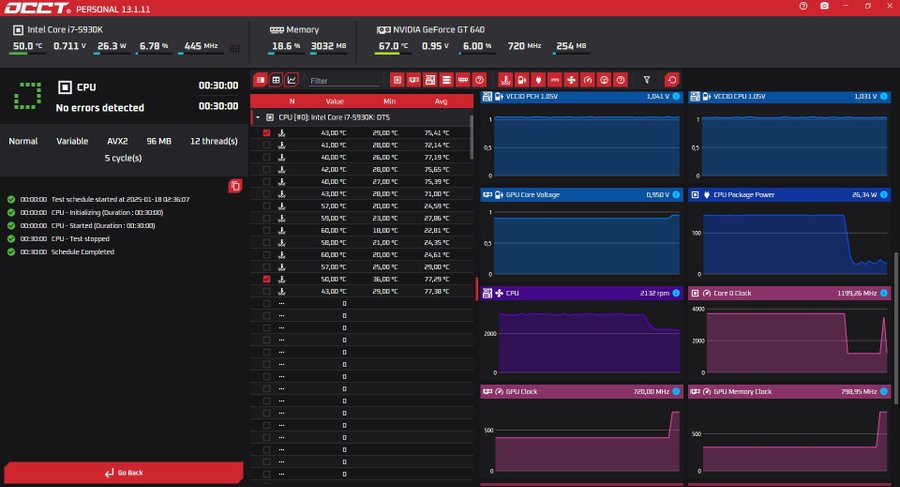Toggle the usage gauge sensor type icon

point(604,80)
